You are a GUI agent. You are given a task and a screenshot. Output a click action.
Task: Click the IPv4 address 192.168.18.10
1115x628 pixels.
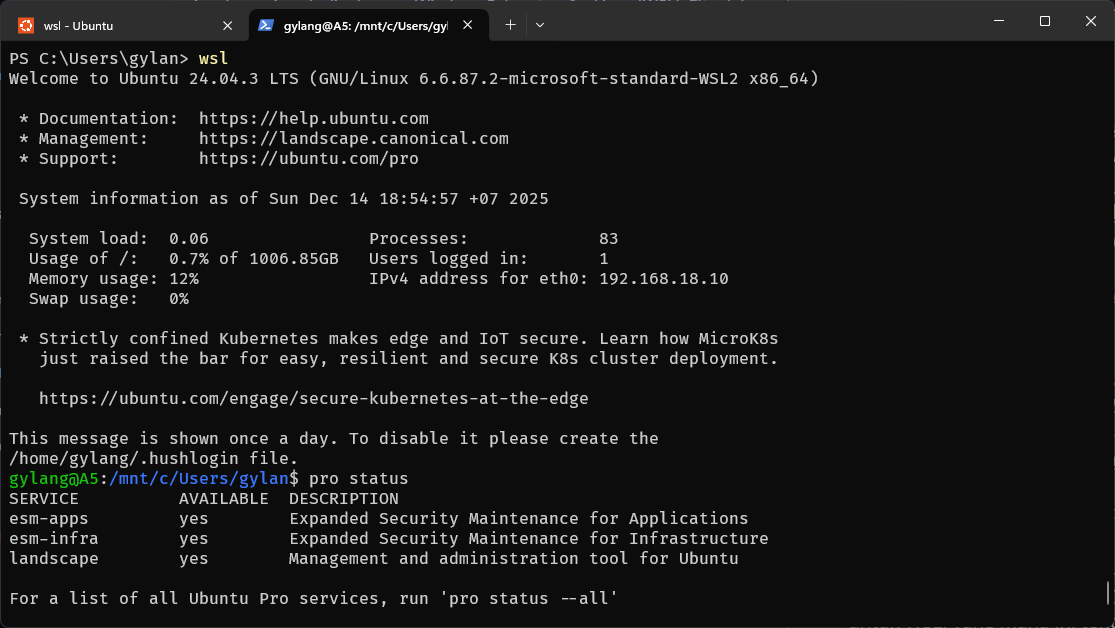pyautogui.click(x=663, y=279)
